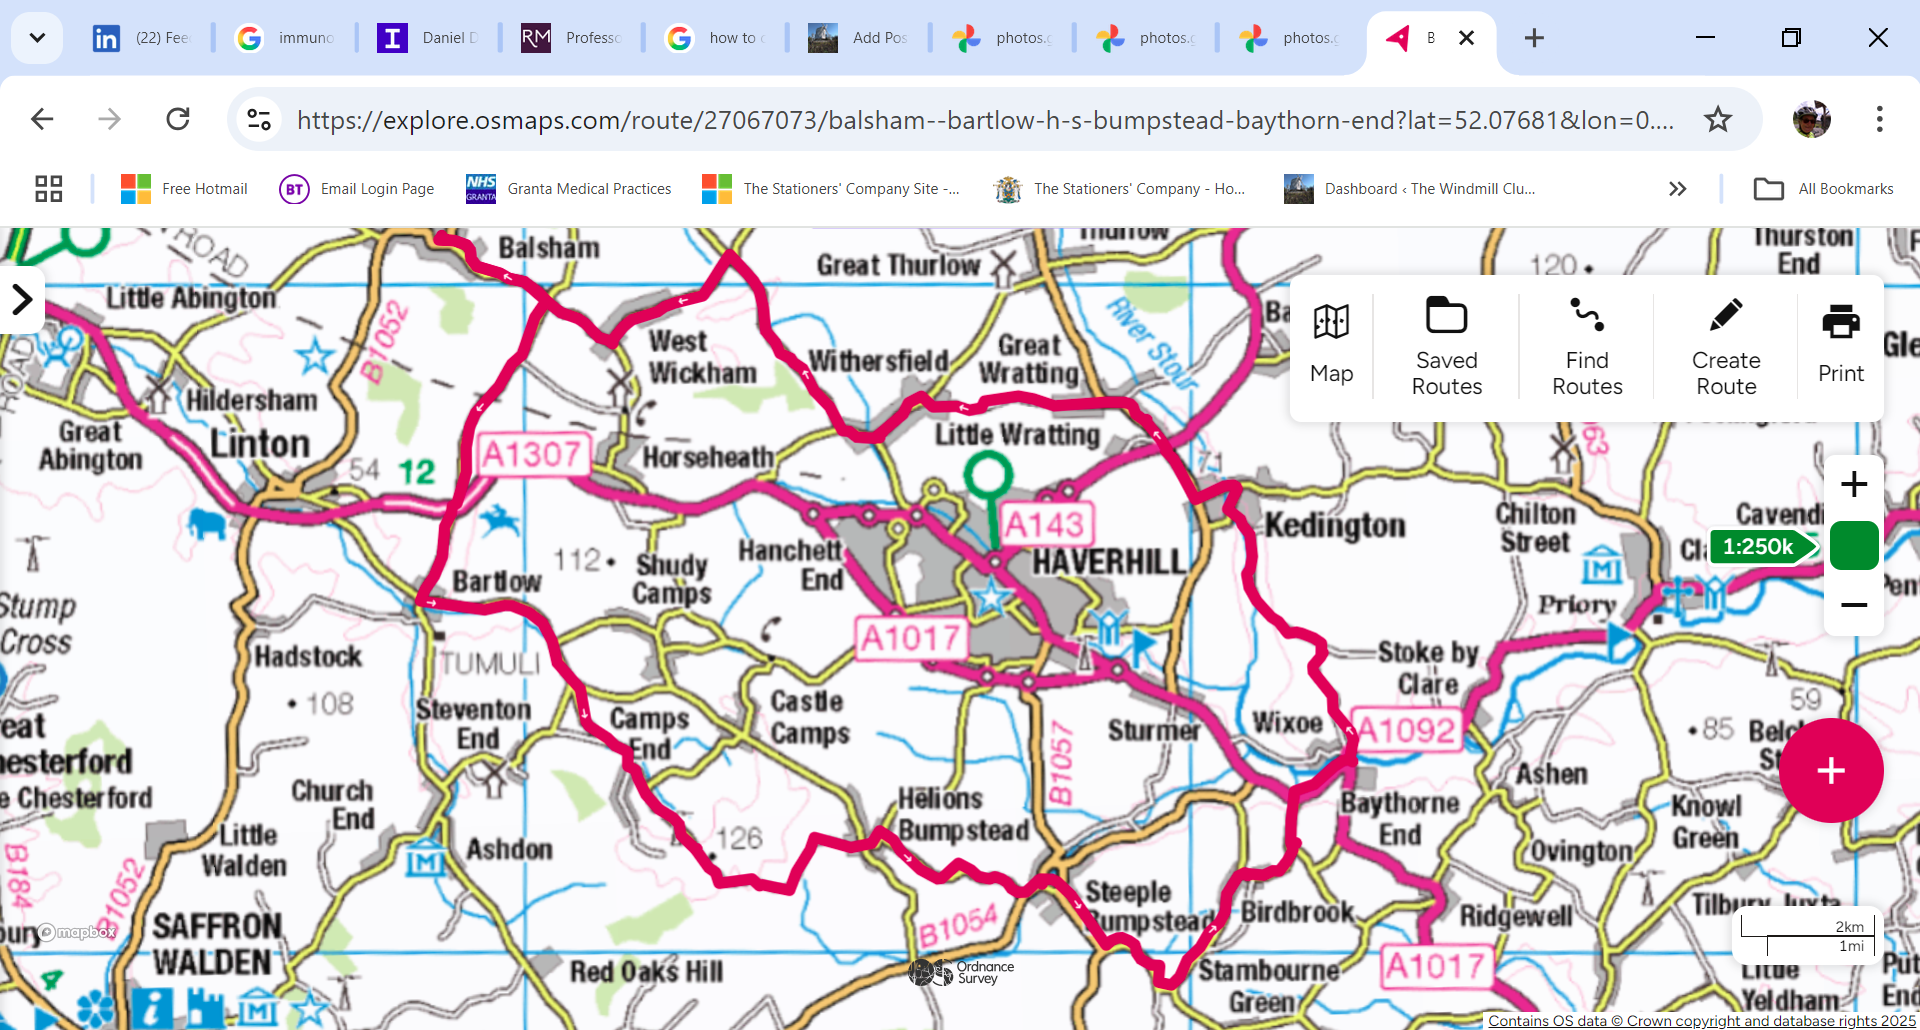Start Create Route with pencil icon
This screenshot has width=1920, height=1030.
pyautogui.click(x=1725, y=345)
